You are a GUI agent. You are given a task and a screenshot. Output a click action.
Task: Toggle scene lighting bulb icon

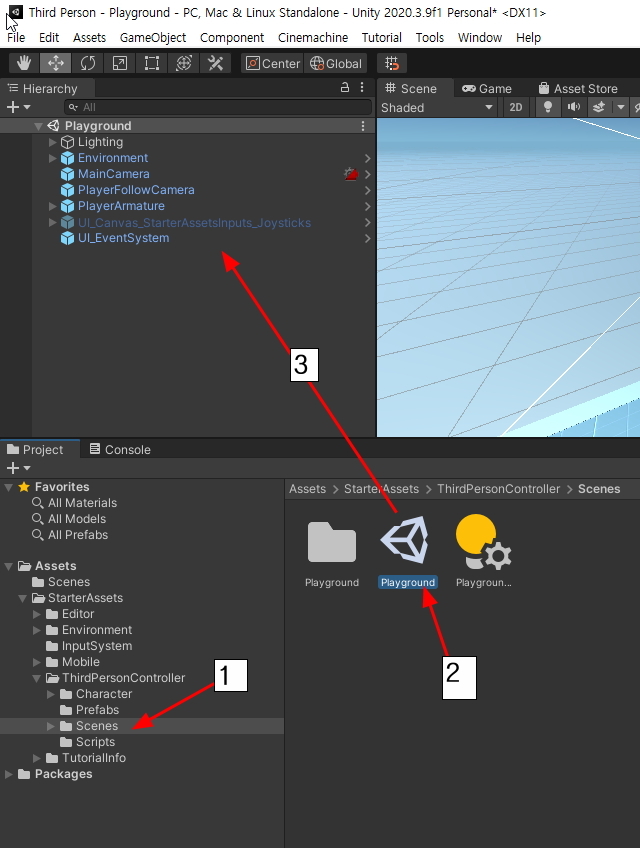547,107
